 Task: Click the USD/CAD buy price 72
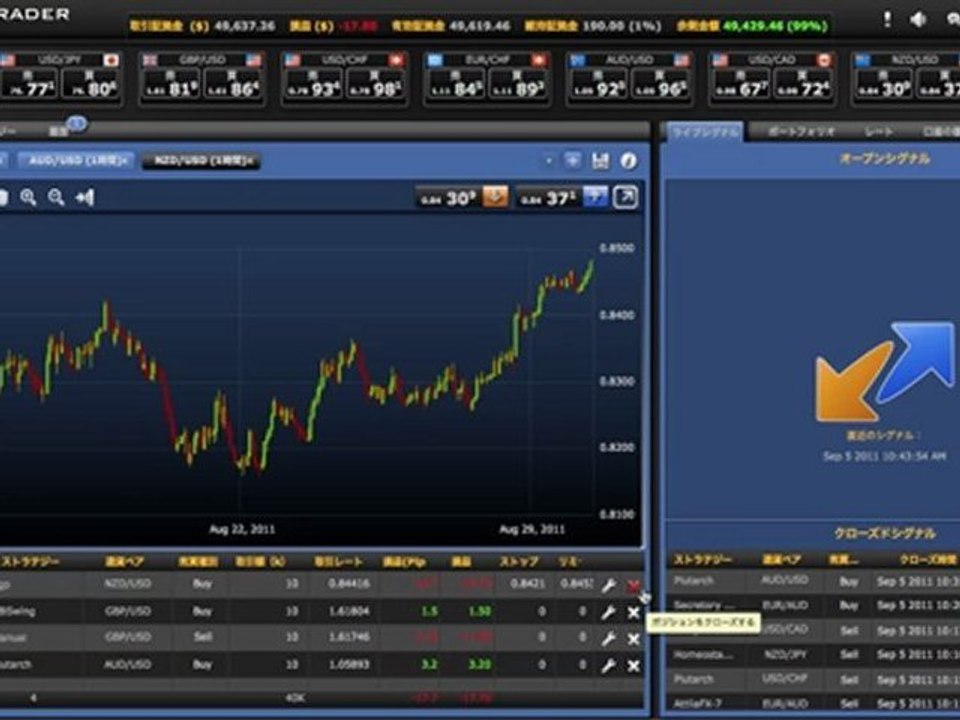click(x=802, y=84)
